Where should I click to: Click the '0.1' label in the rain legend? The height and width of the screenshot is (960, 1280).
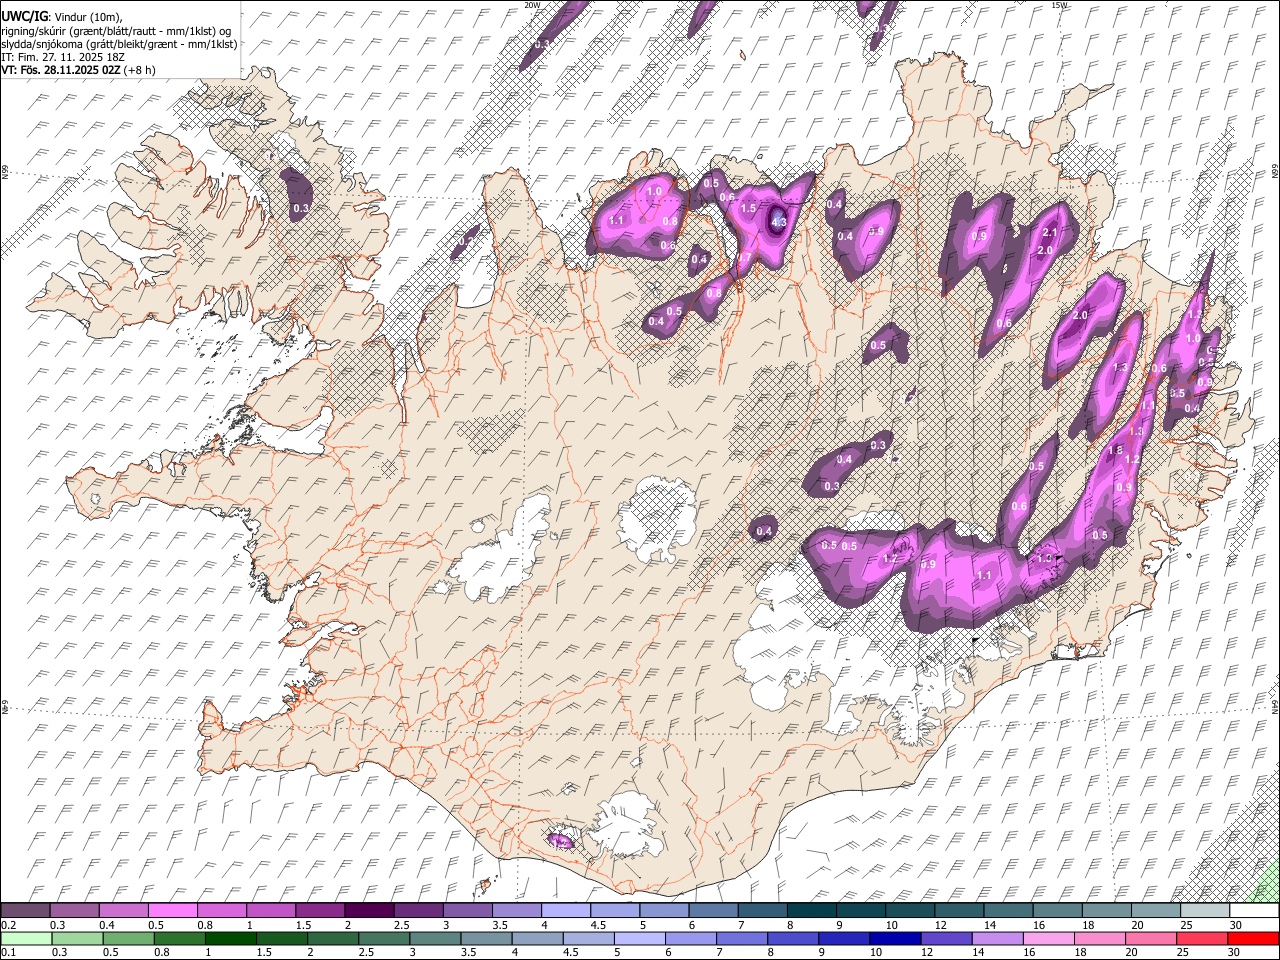click(x=8, y=952)
